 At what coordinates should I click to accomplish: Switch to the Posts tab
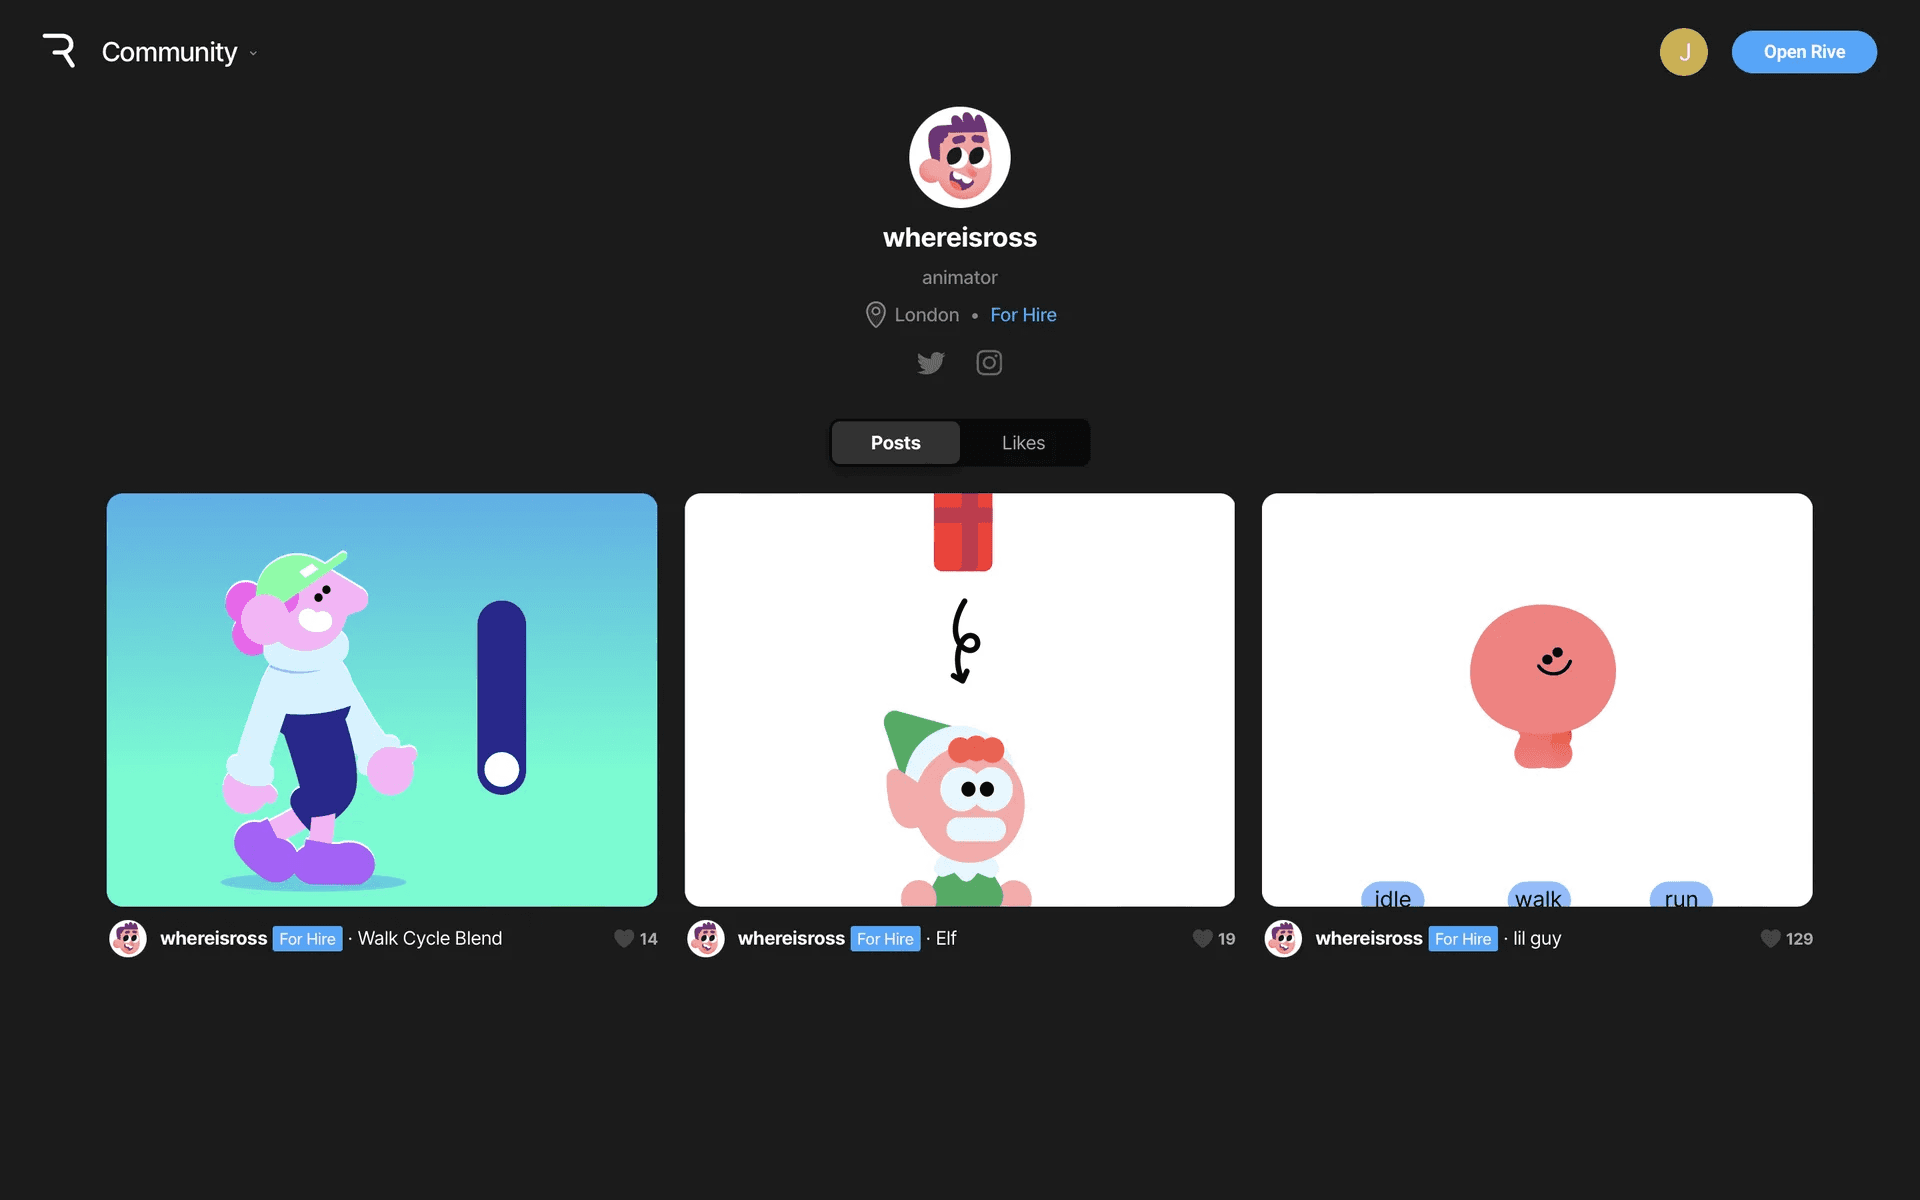895,443
